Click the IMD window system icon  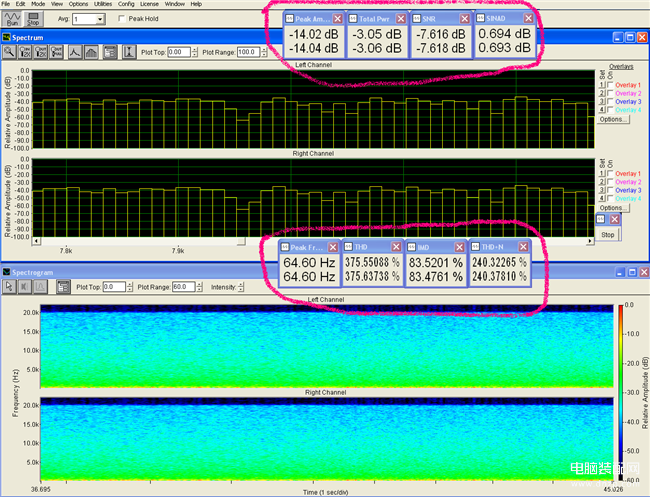(411, 247)
